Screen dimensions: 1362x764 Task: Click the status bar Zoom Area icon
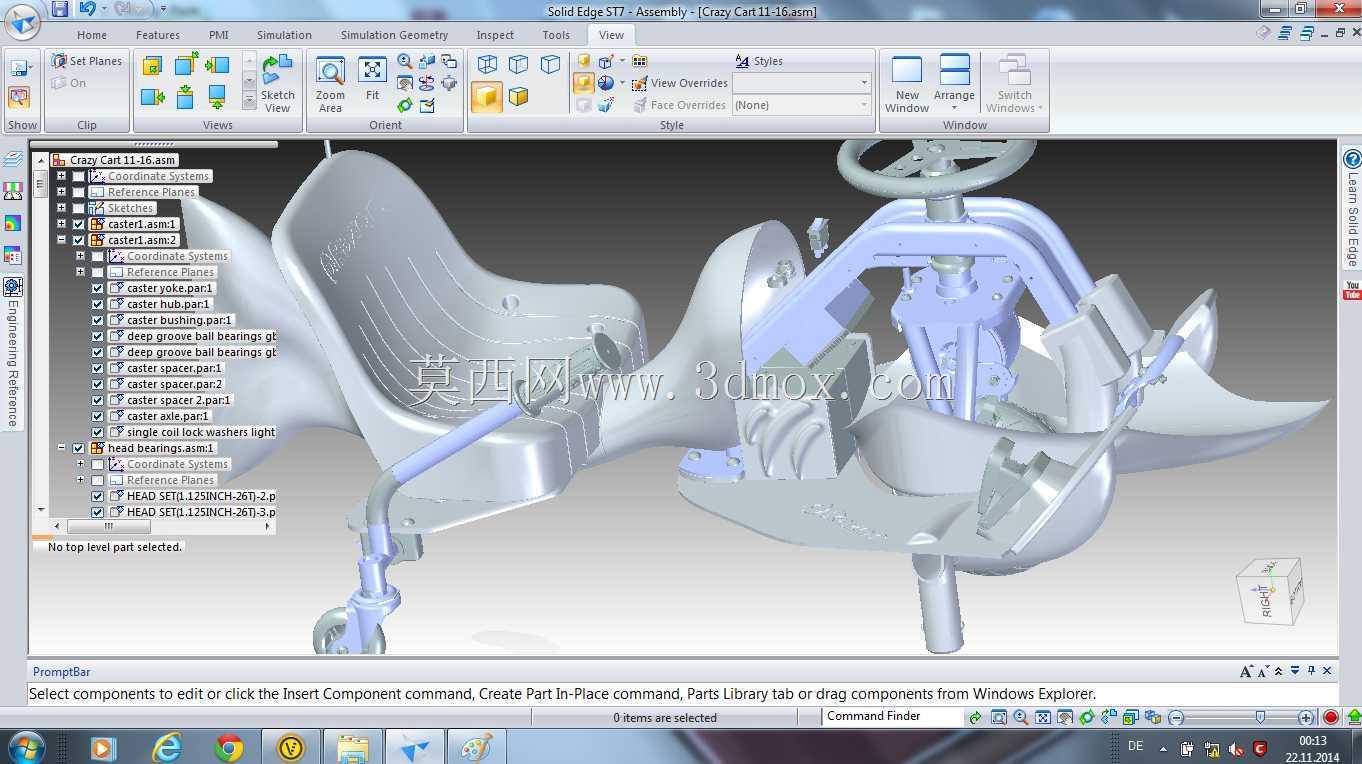[x=999, y=717]
